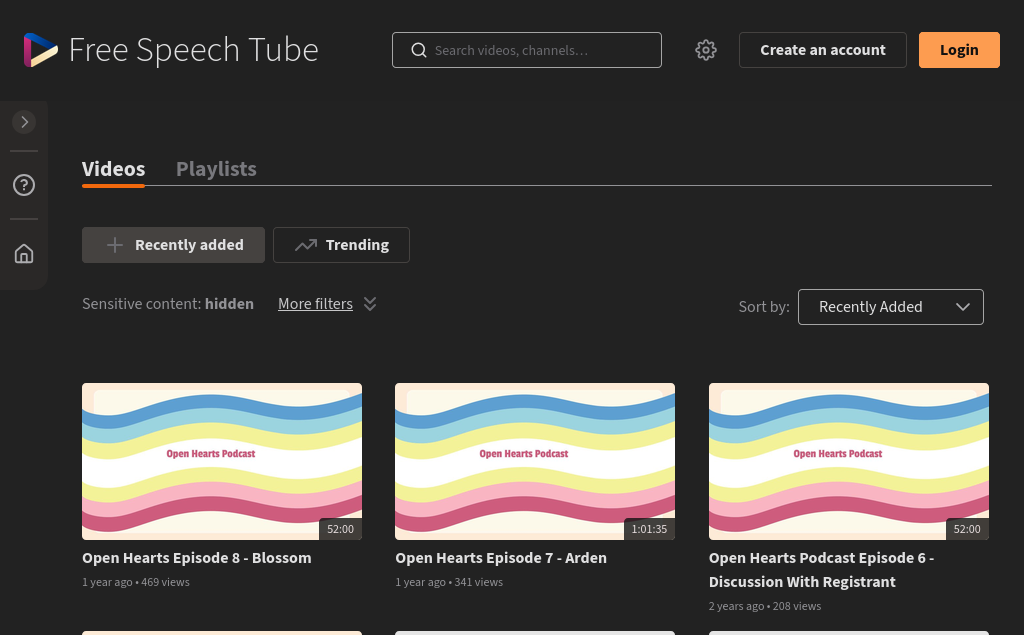Select the Recently added filter button
Image resolution: width=1024 pixels, height=635 pixels.
tap(173, 245)
